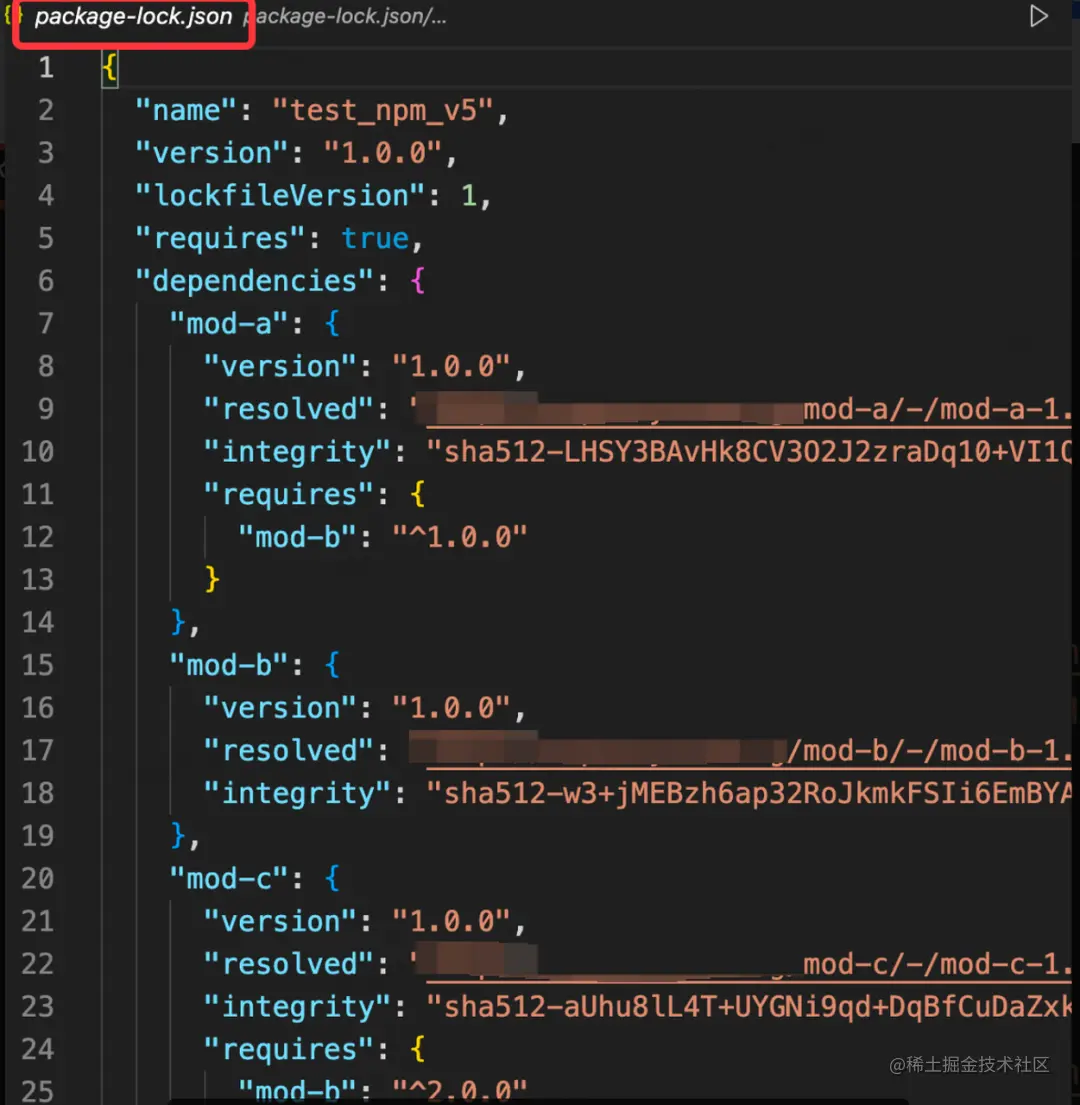
Task: Click the version "1.0.0" value on line 3
Action: tap(383, 154)
